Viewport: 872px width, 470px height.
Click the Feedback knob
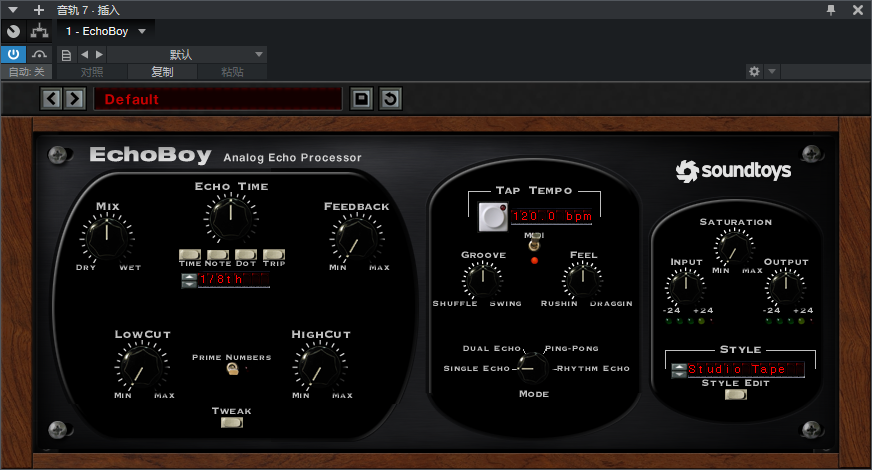click(356, 238)
